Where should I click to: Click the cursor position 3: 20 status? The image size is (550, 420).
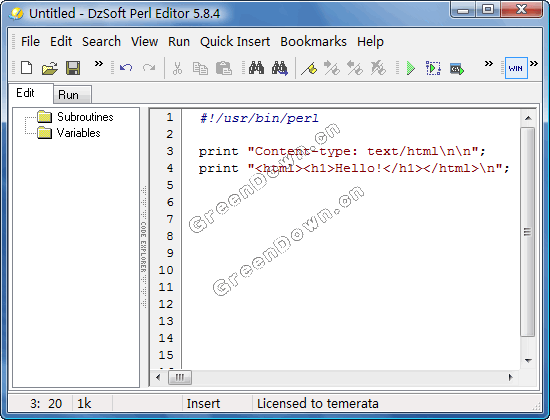[46, 404]
